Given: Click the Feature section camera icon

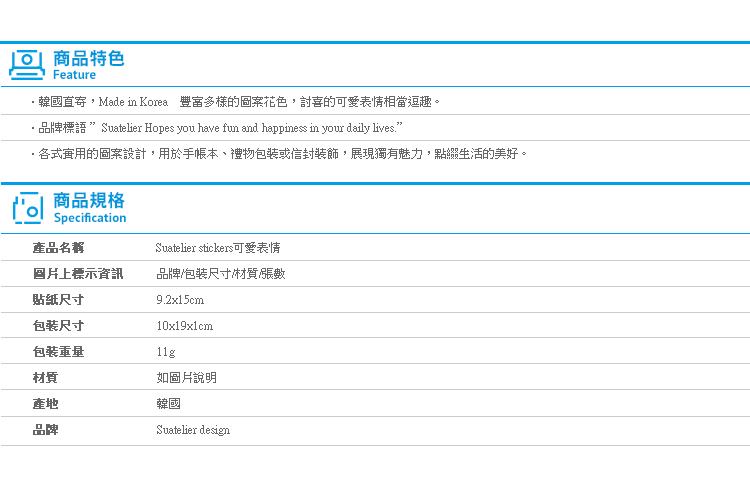Looking at the screenshot, I should coord(27,65).
